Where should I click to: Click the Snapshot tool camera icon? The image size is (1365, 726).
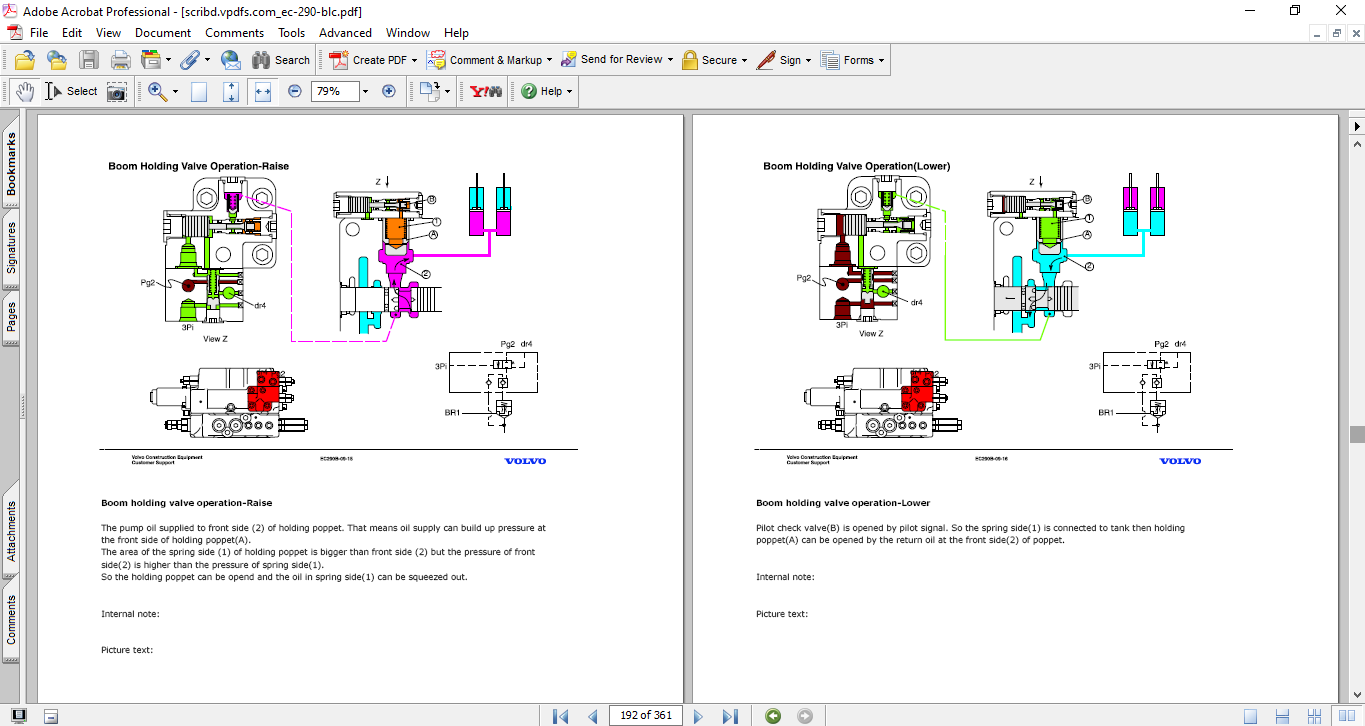pos(117,91)
